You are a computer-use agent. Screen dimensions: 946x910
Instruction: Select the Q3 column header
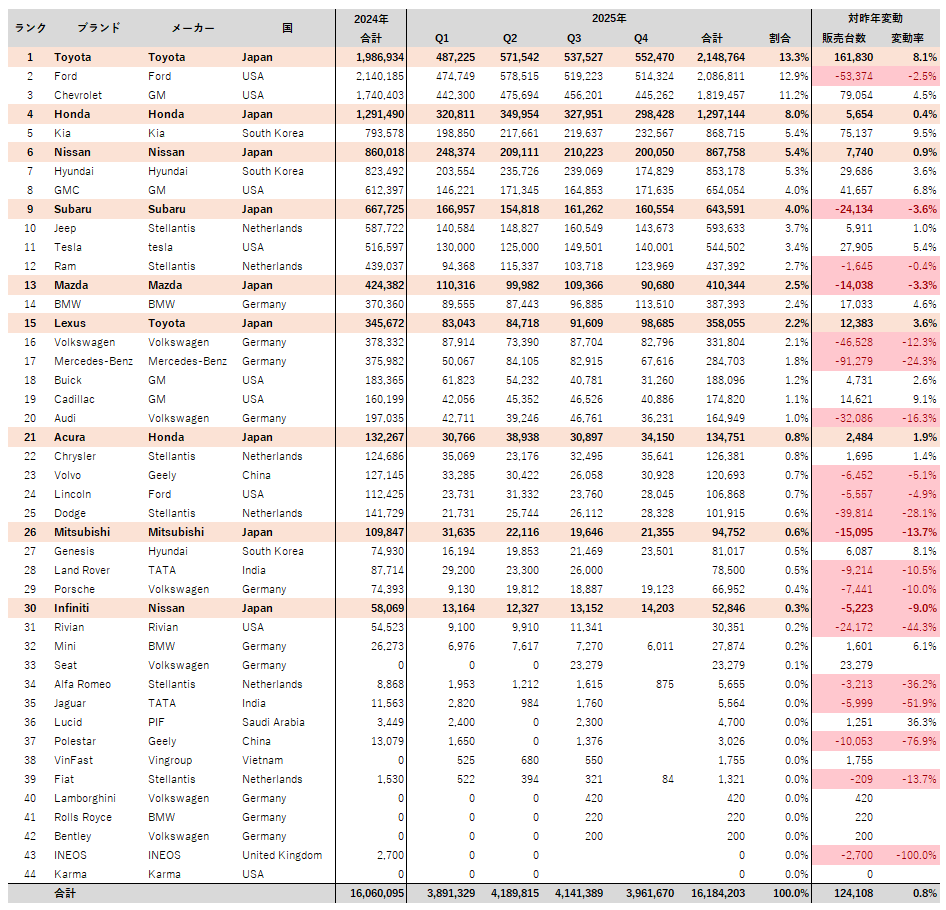(x=574, y=38)
